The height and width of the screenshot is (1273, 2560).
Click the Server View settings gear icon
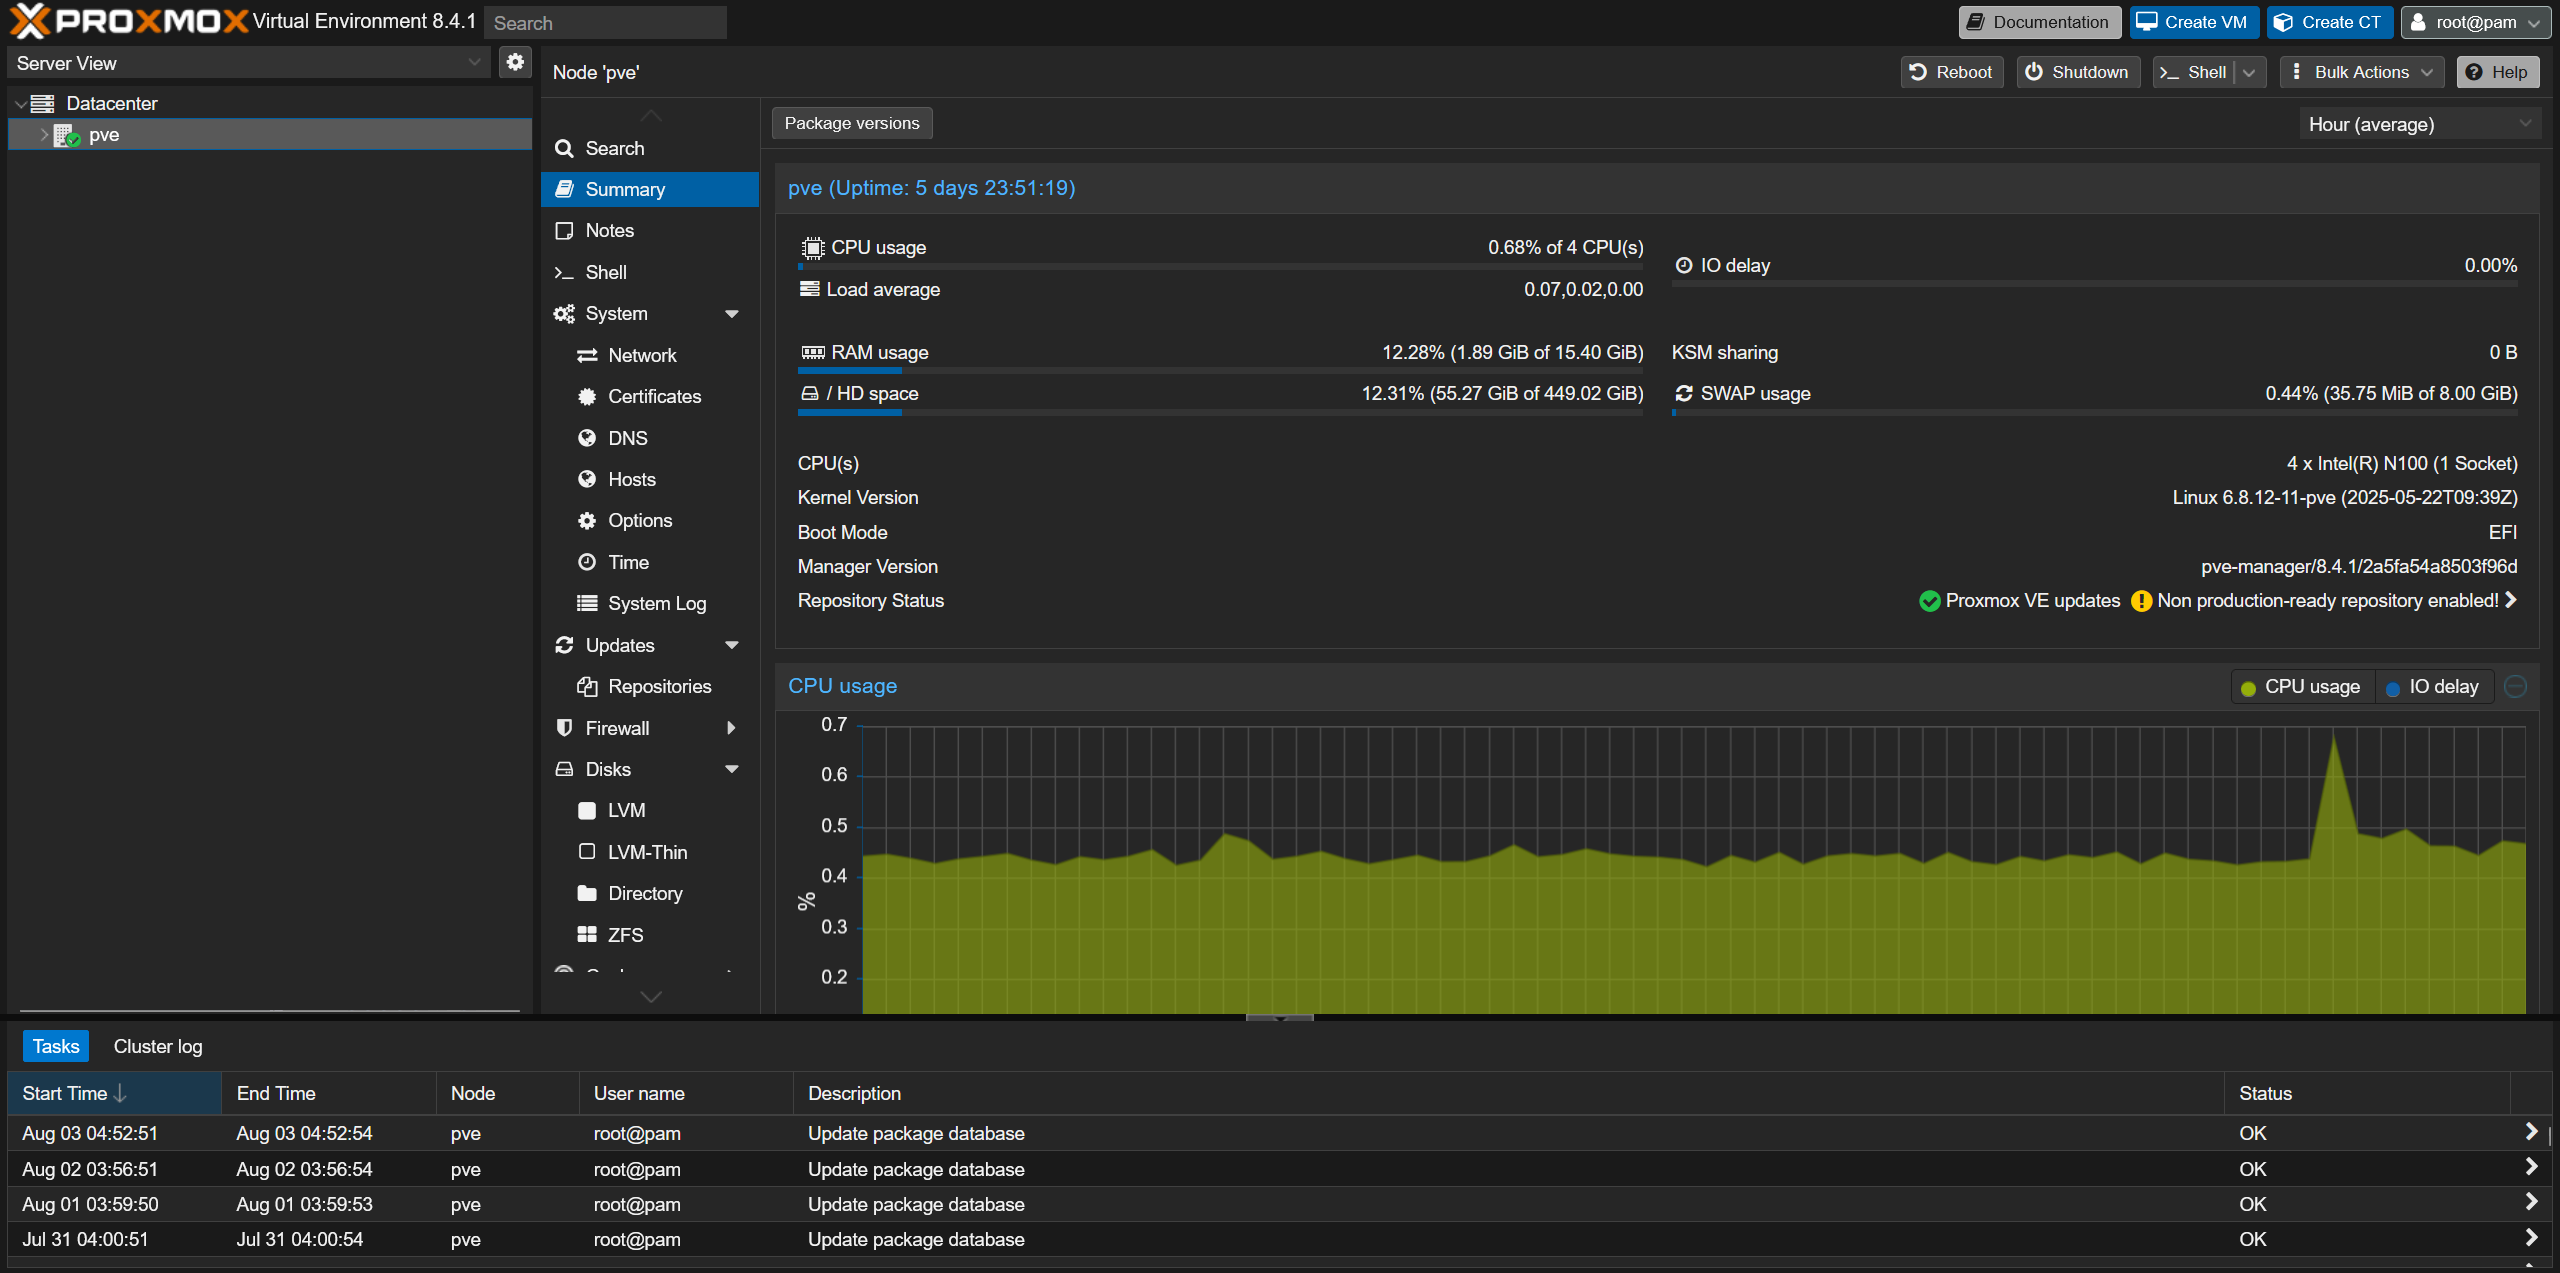pyautogui.click(x=515, y=62)
